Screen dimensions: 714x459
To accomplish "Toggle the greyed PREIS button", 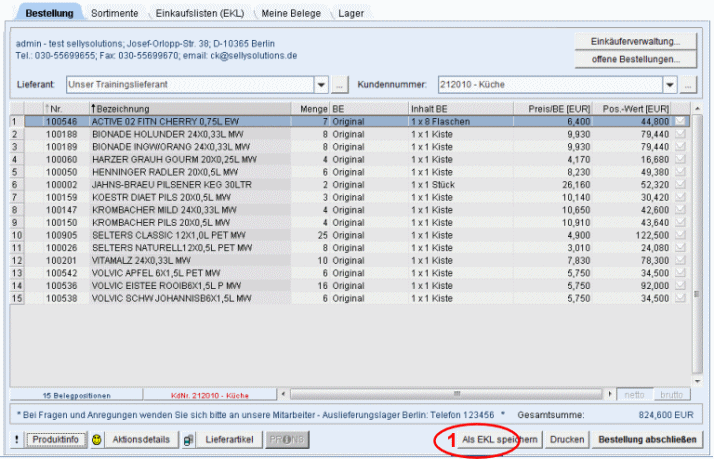I will [x=286, y=440].
